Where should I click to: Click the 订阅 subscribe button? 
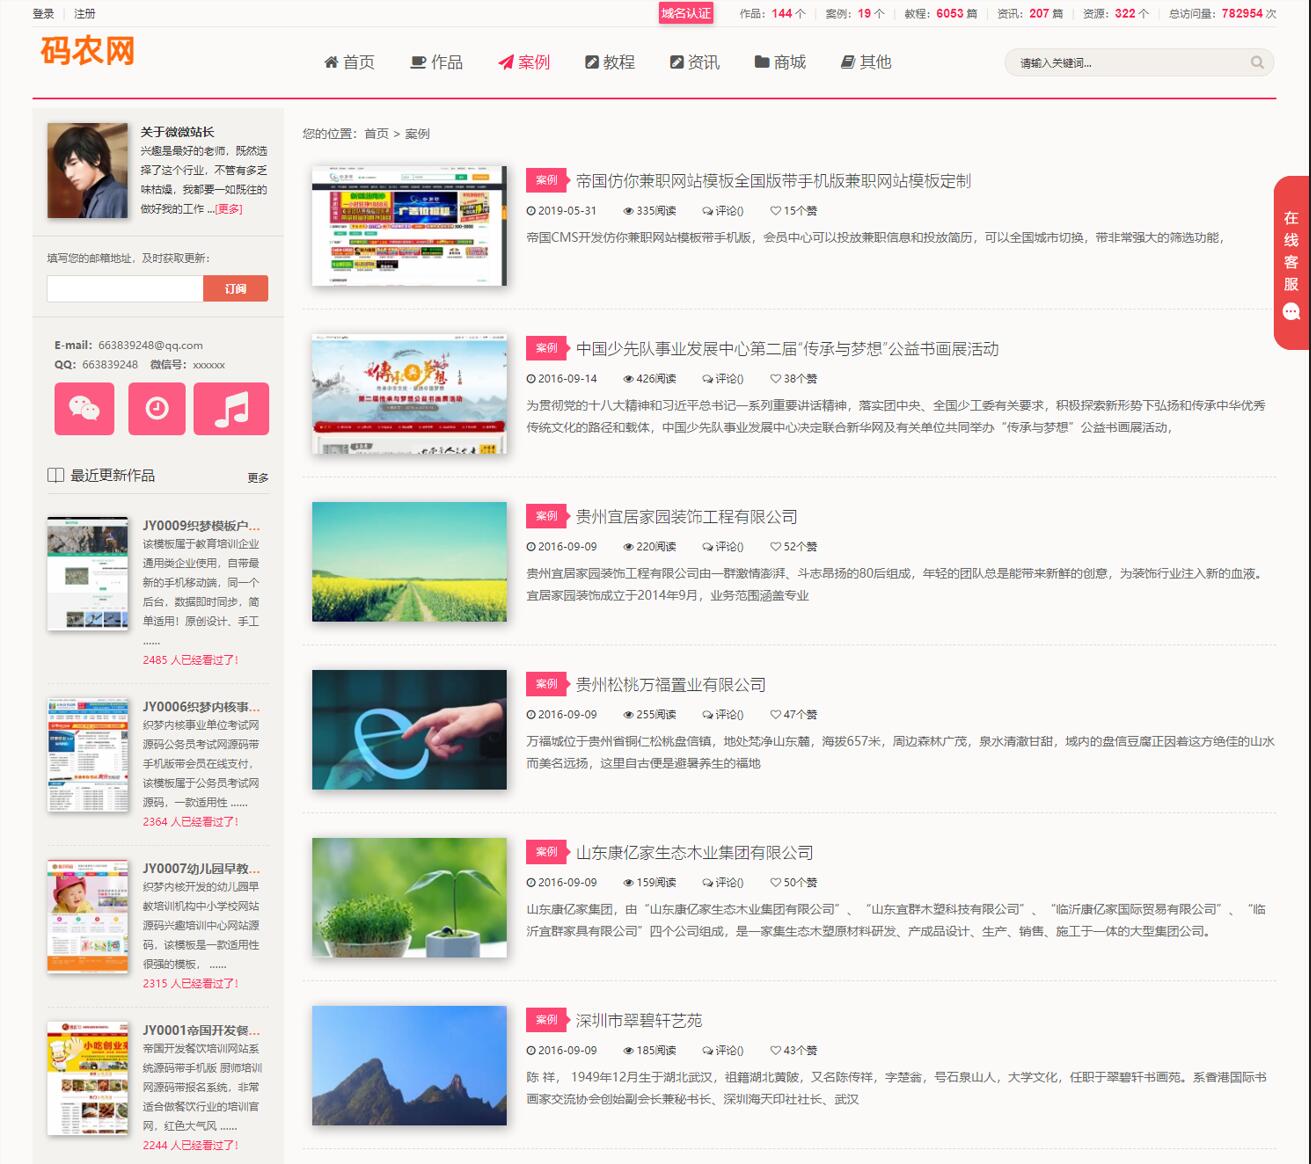coord(235,288)
